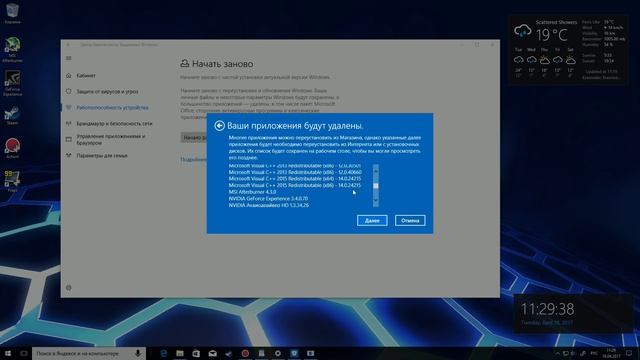The height and width of the screenshot is (360, 640).
Task: Open the Fraps desktop icon
Action: 12,181
